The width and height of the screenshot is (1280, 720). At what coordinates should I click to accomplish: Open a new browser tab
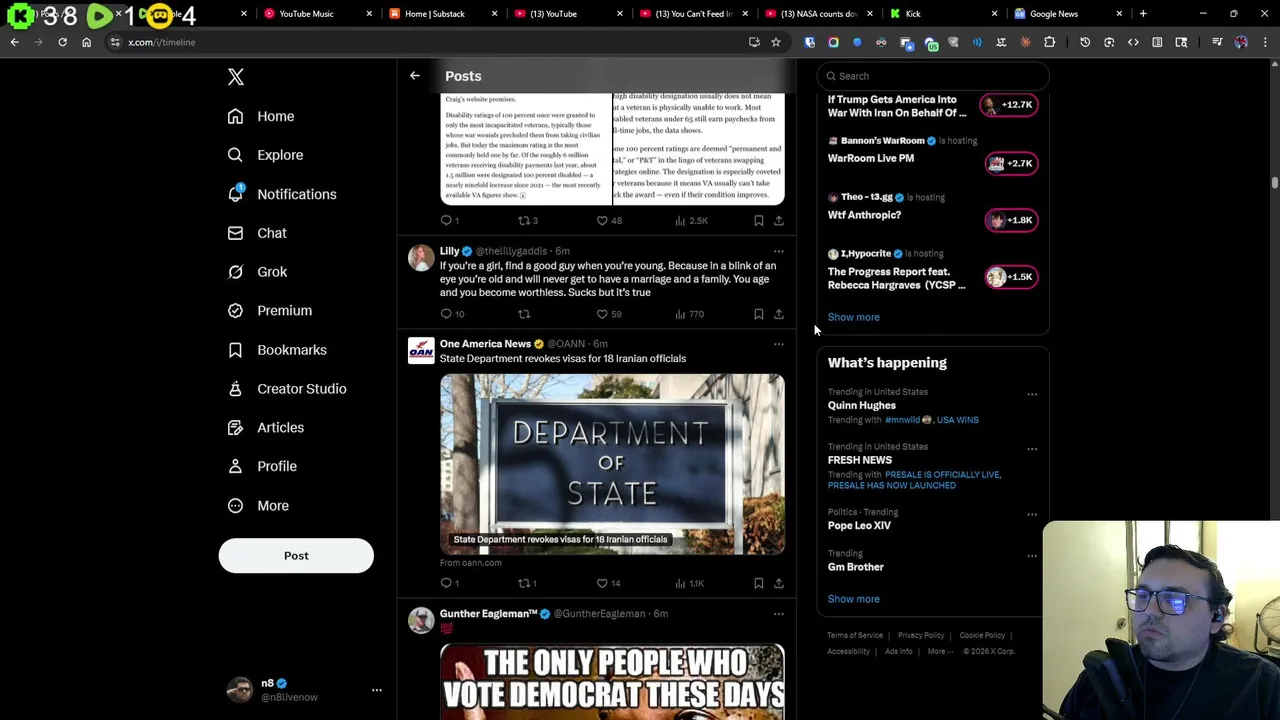click(x=1142, y=14)
